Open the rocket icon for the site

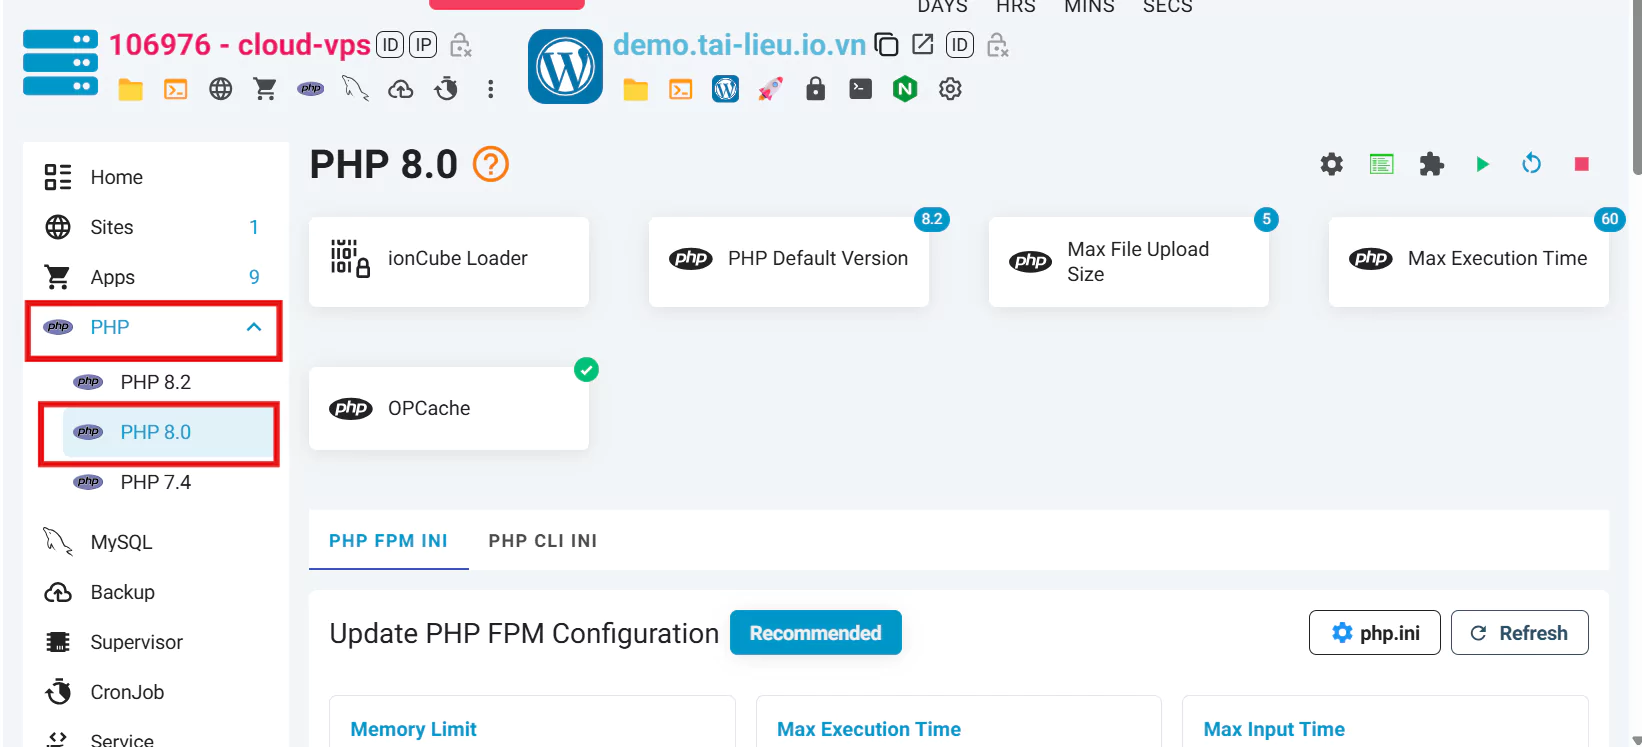(x=770, y=89)
